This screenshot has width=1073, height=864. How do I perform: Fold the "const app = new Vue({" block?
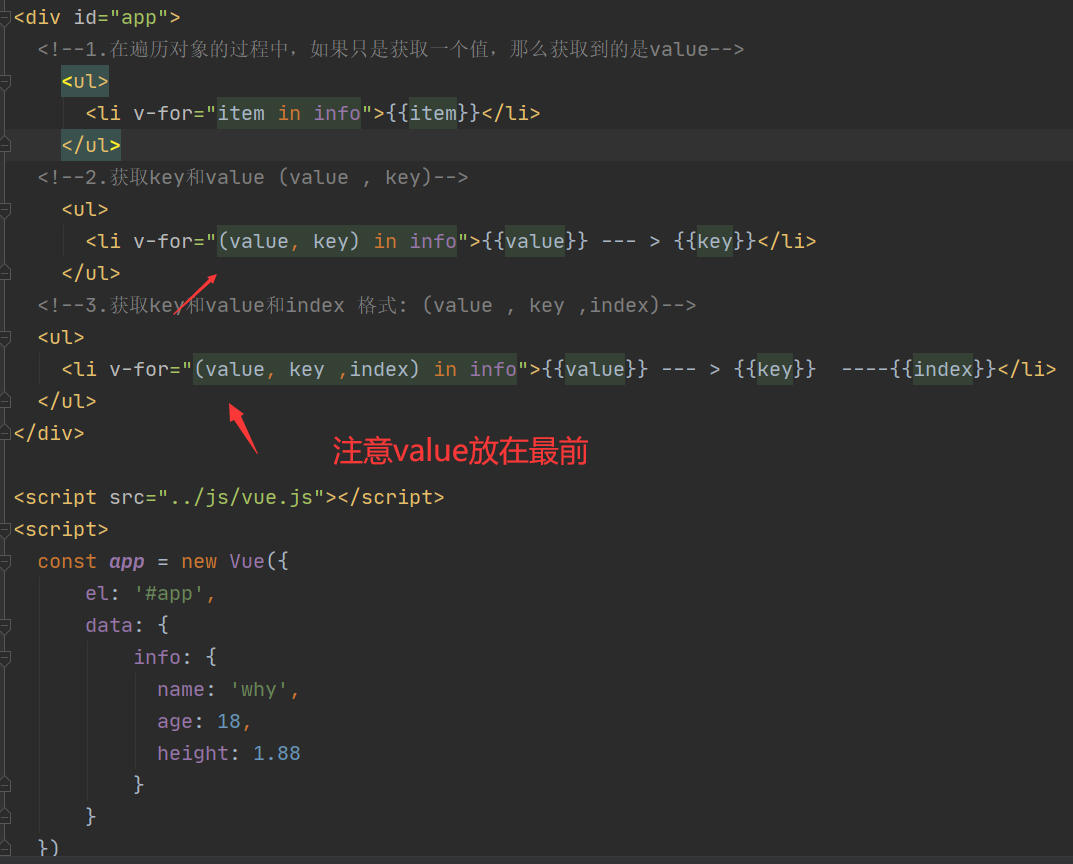click(x=5, y=562)
